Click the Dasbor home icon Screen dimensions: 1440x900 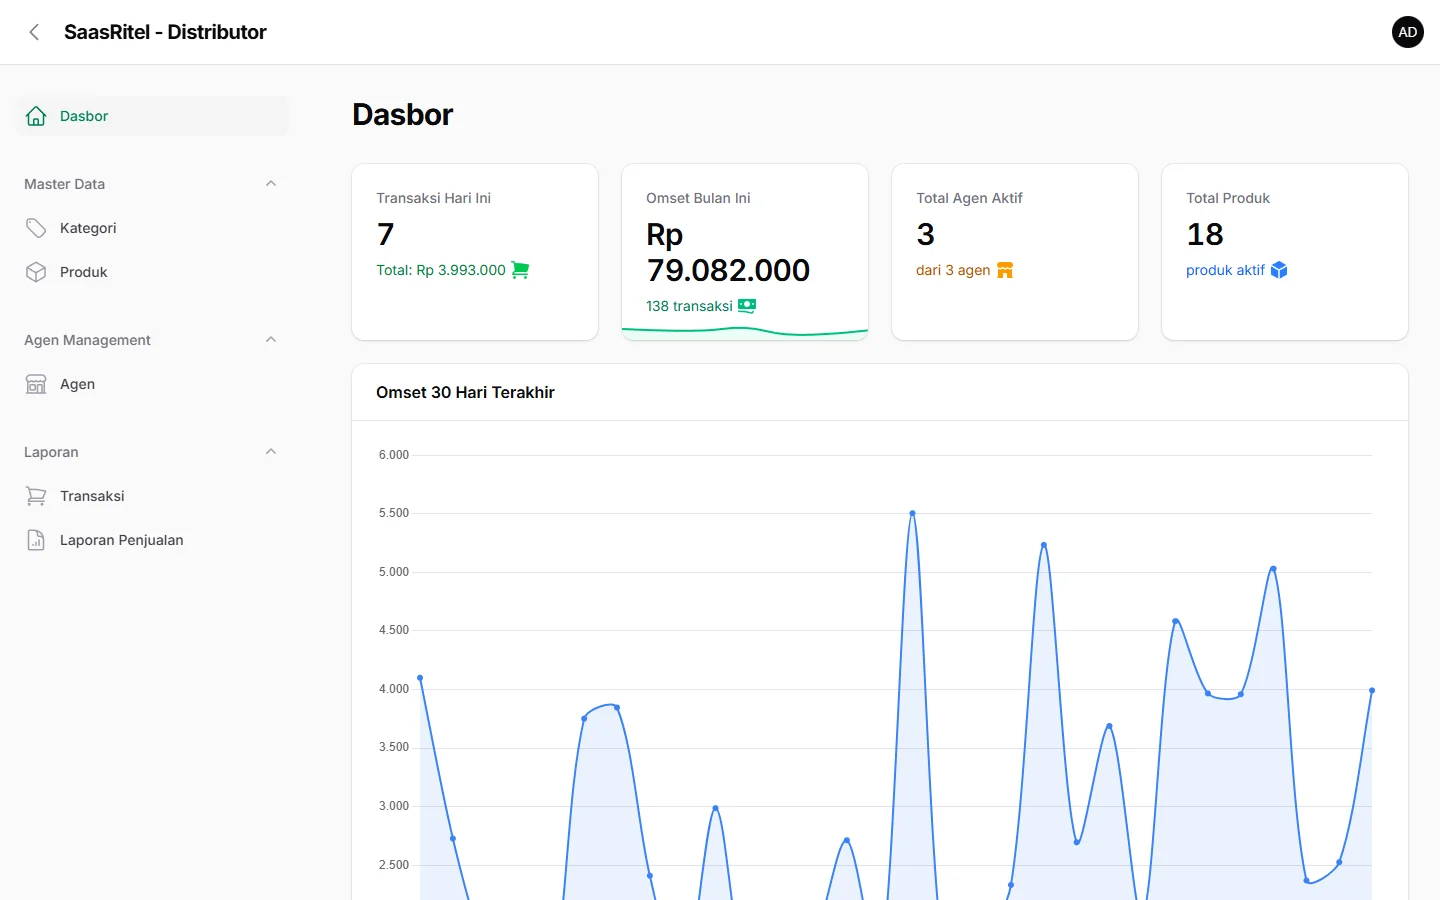coord(36,116)
